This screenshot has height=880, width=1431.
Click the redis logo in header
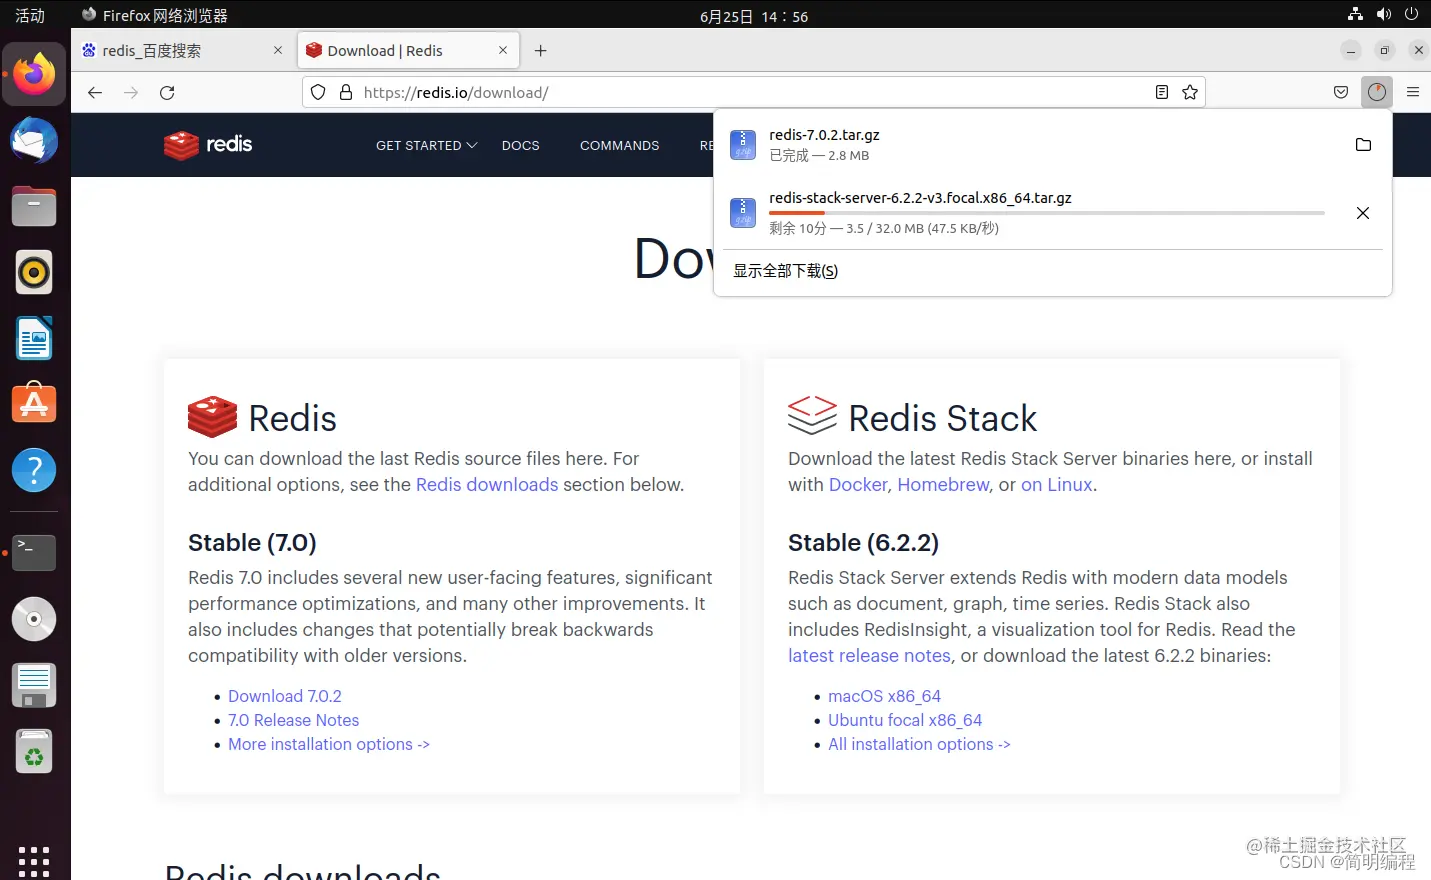[208, 145]
